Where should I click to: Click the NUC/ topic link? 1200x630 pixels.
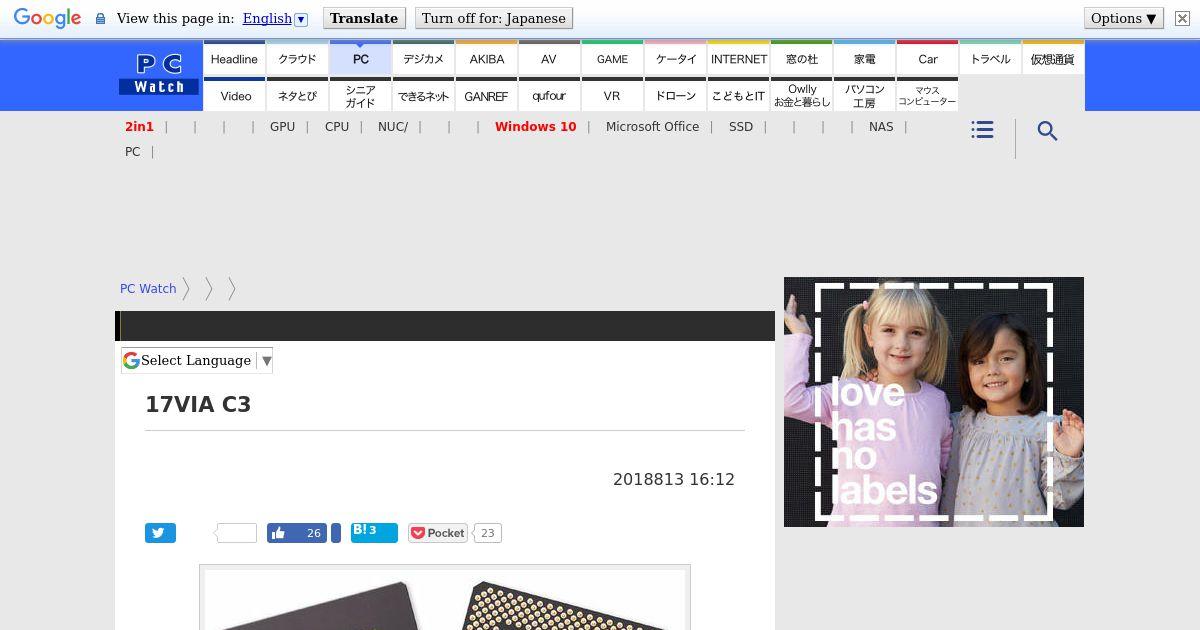click(x=393, y=127)
